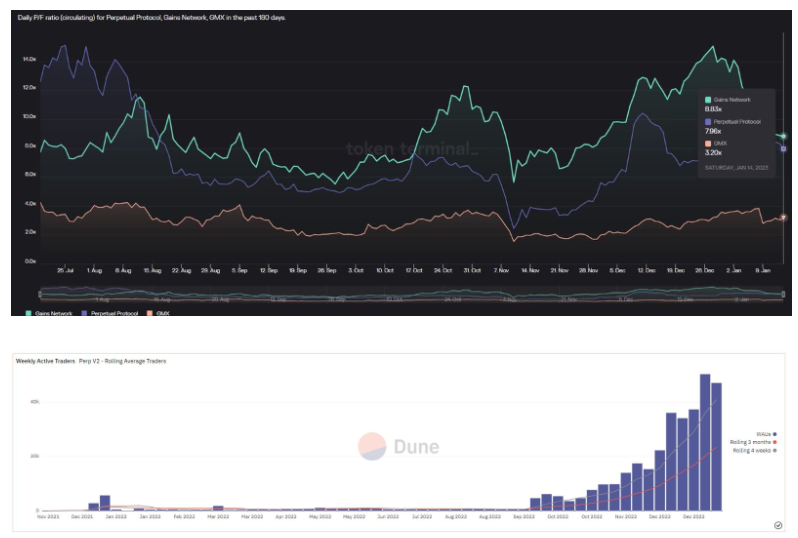Click the '12 Dec' x-axis label
The image size is (798, 538).
(x=646, y=270)
